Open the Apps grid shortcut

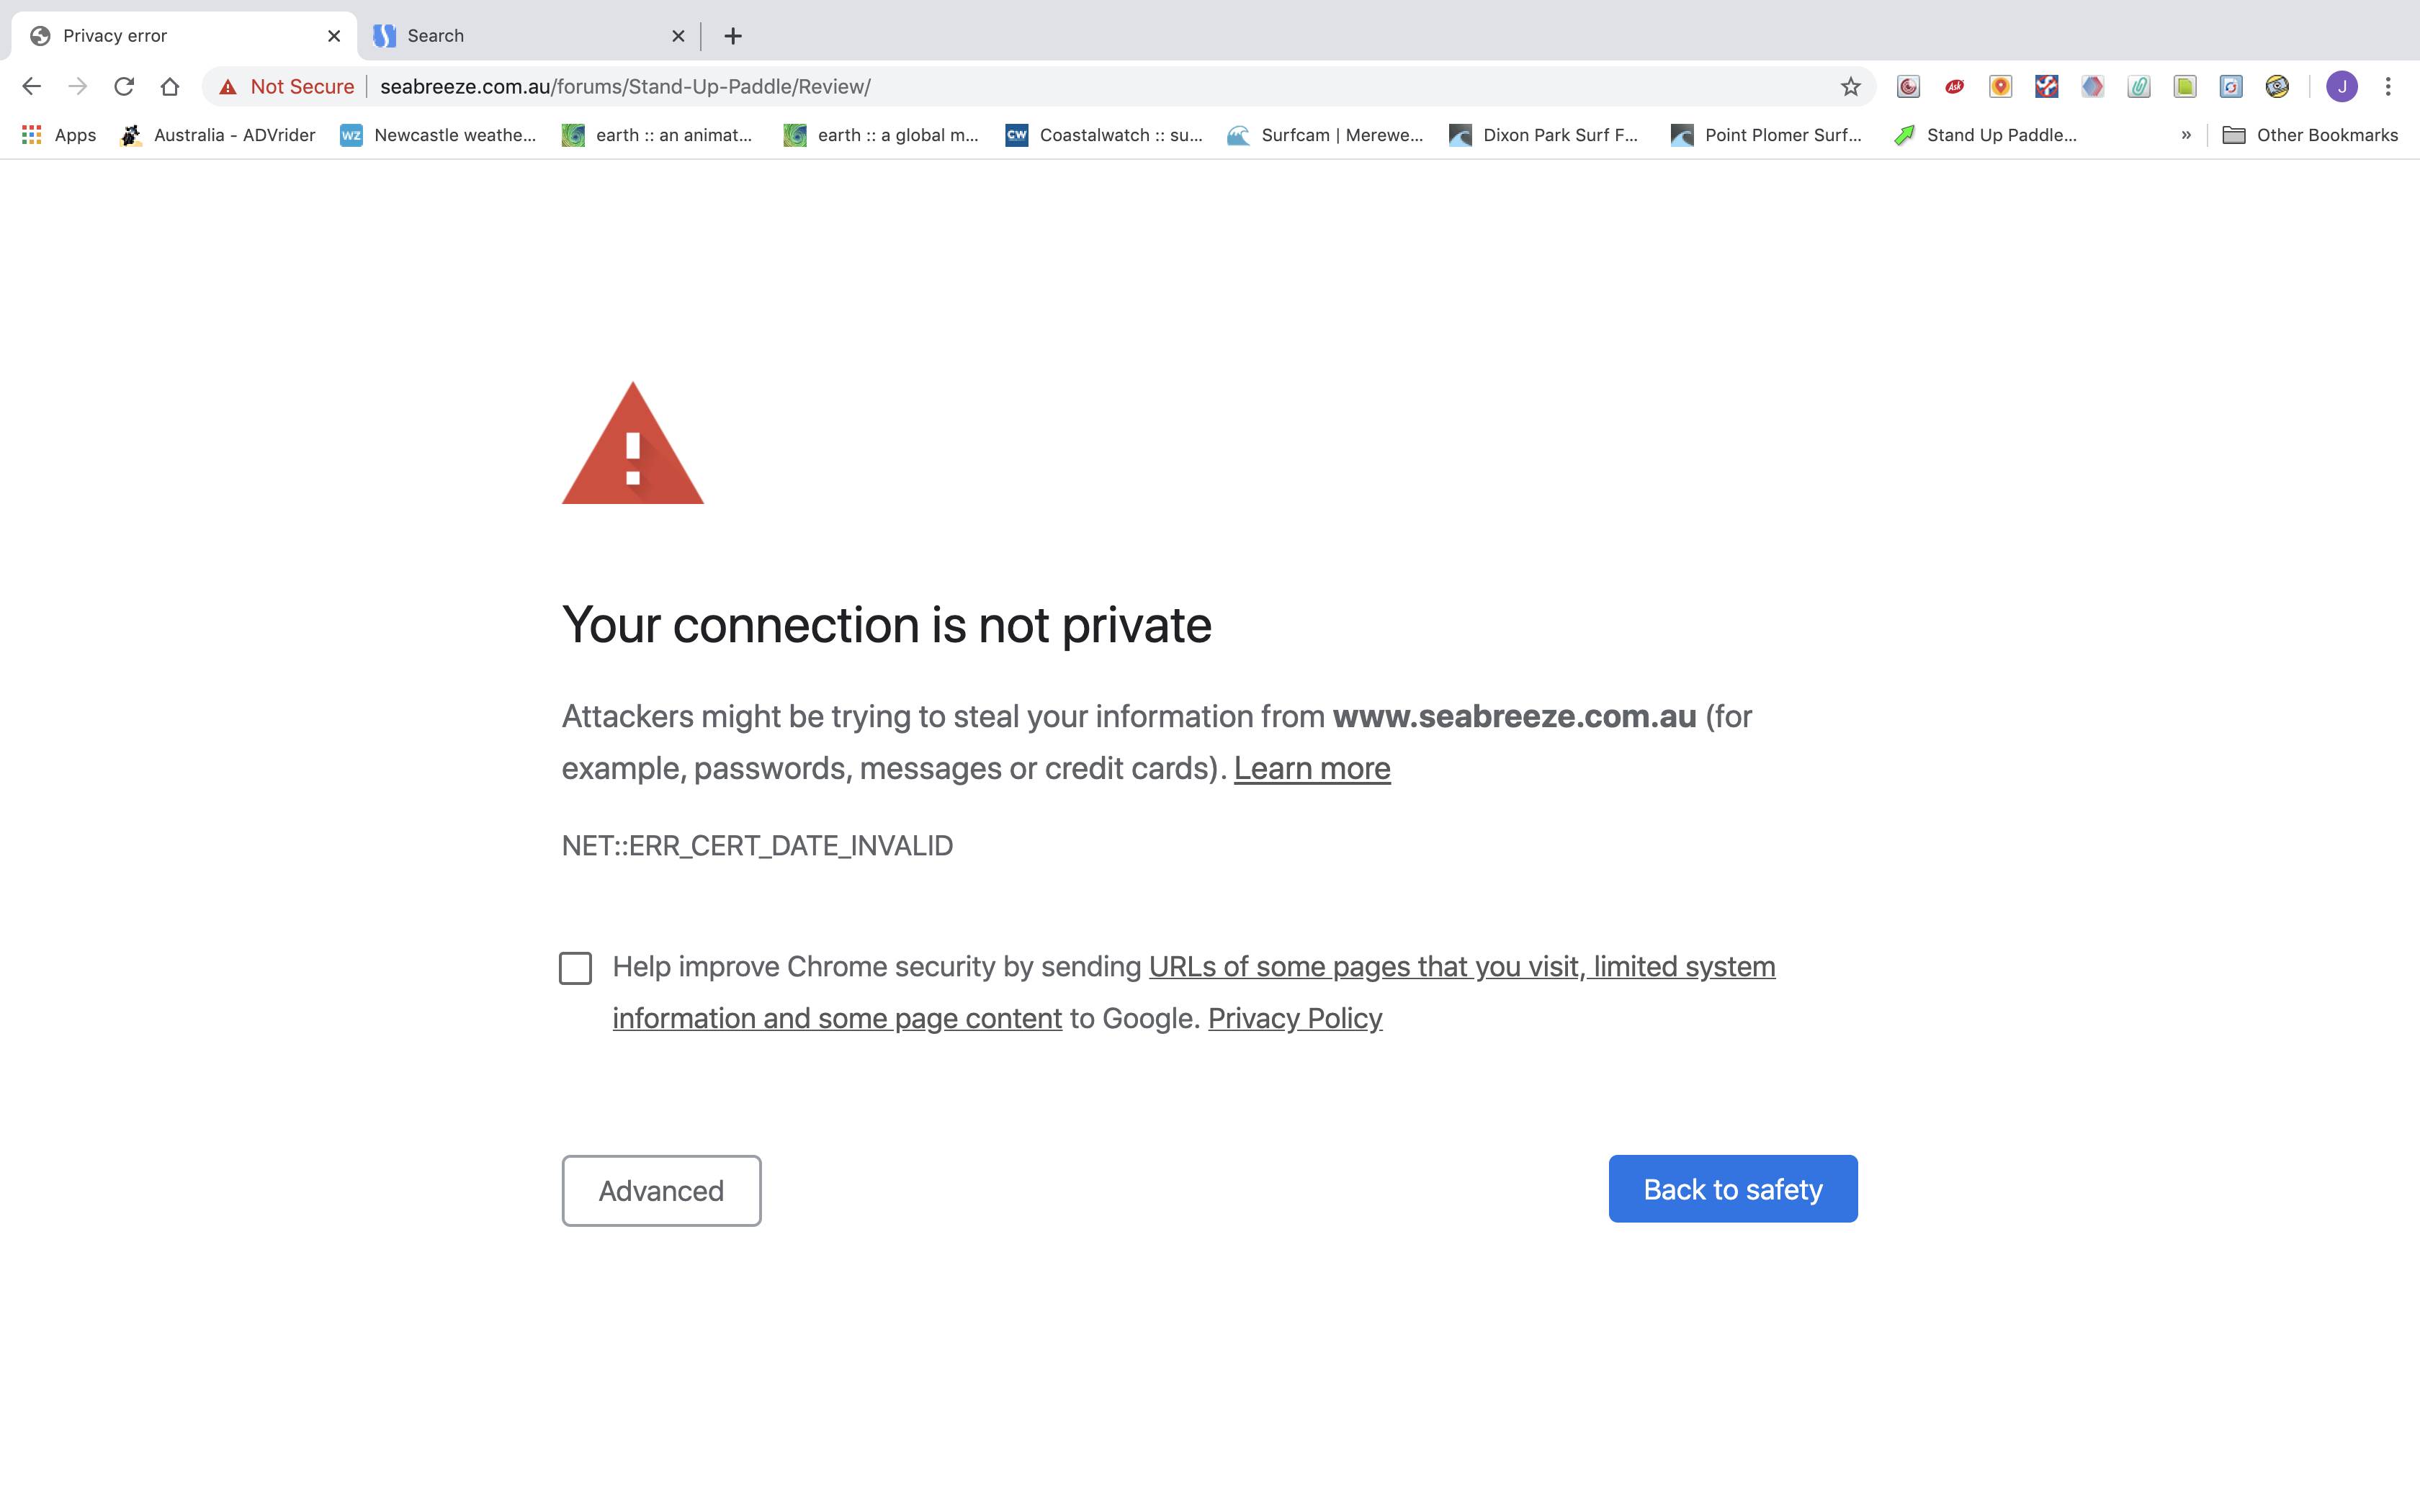59,135
